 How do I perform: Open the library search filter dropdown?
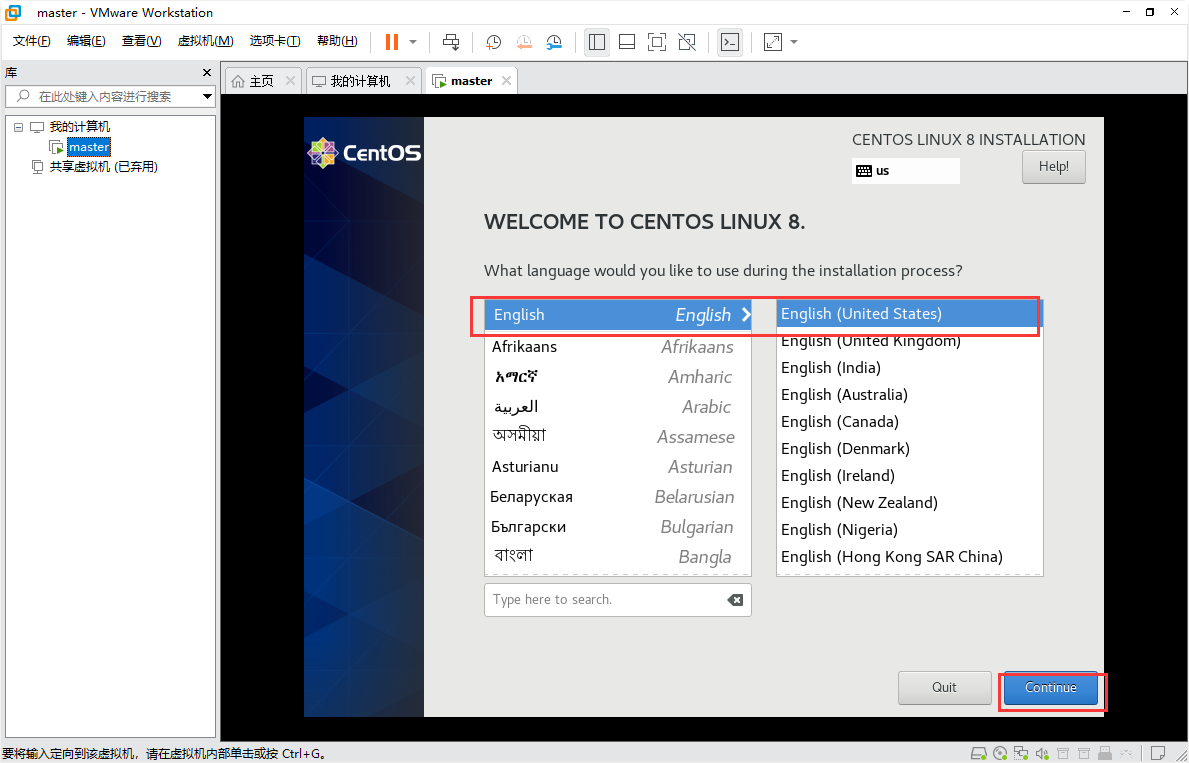click(x=208, y=96)
